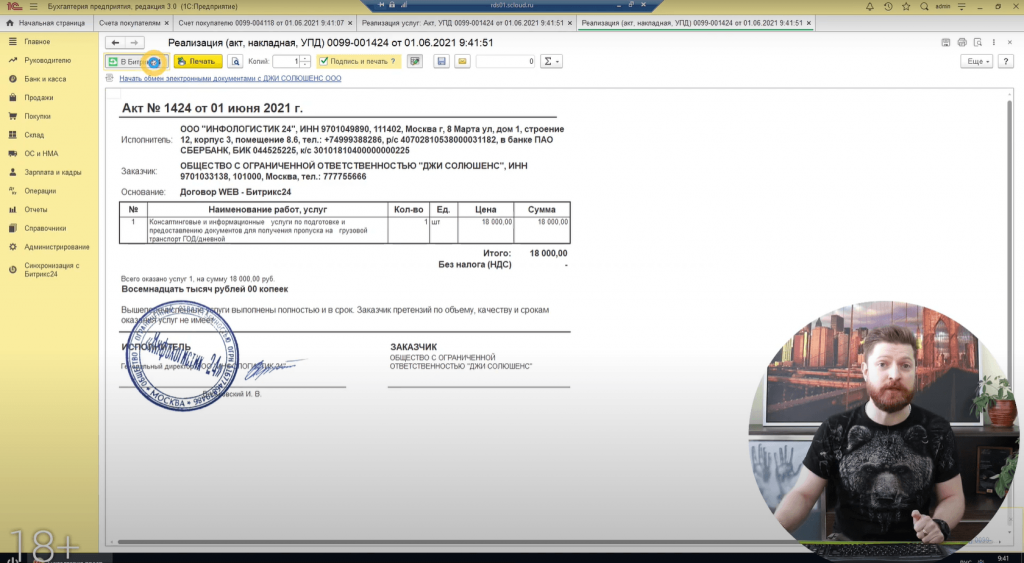
Task: Switch to Счета покупателям tab
Action: point(129,23)
